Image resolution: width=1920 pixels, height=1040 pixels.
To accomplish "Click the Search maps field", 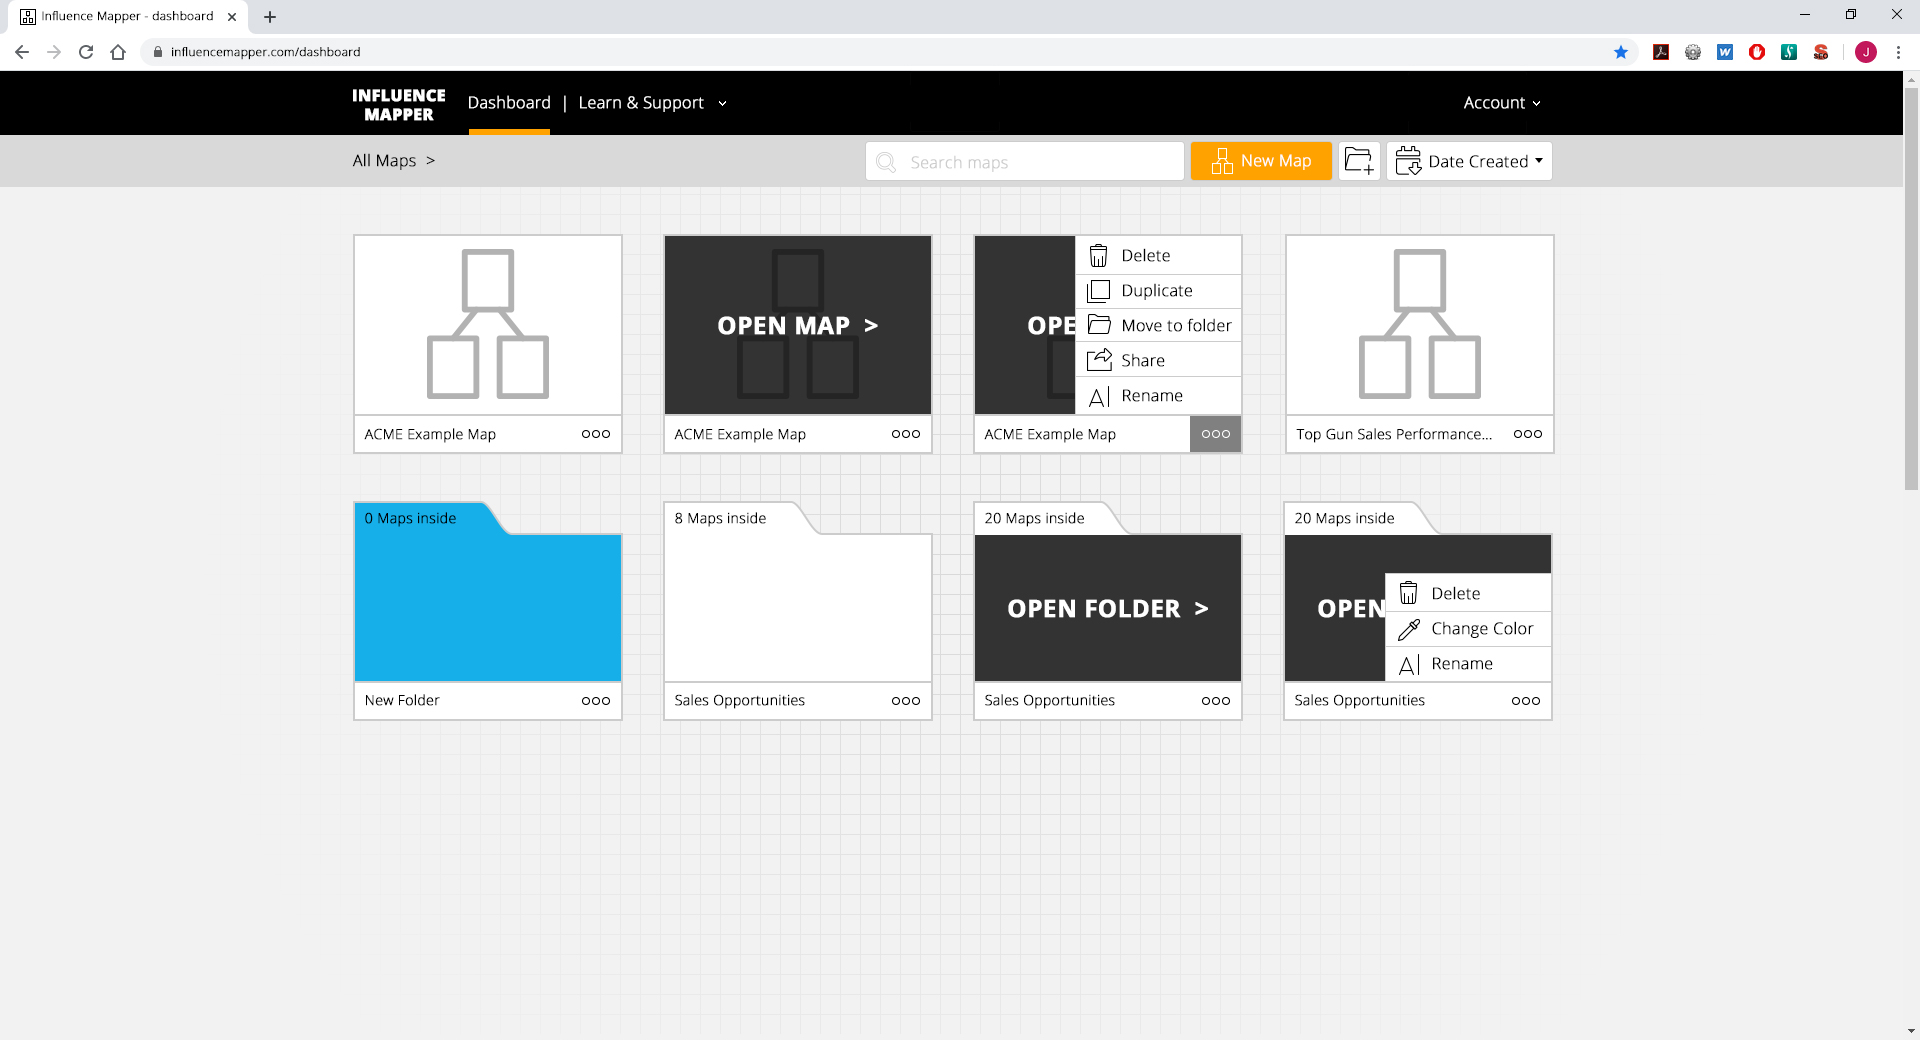I will pos(1025,161).
